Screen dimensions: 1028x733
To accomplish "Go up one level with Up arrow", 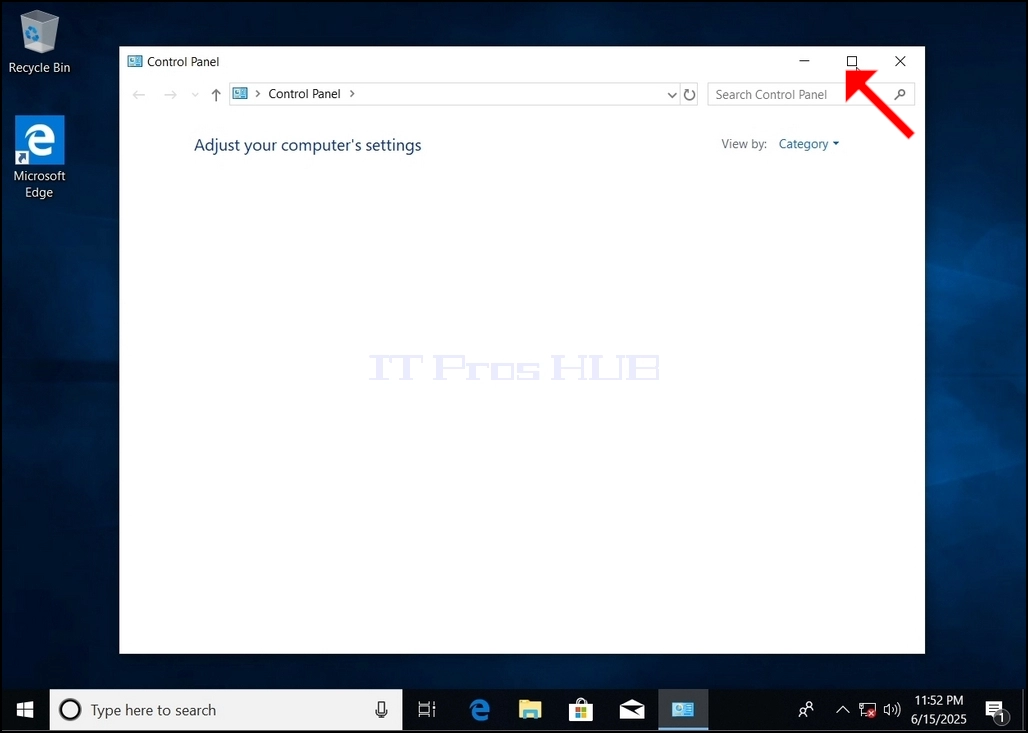I will pyautogui.click(x=216, y=94).
